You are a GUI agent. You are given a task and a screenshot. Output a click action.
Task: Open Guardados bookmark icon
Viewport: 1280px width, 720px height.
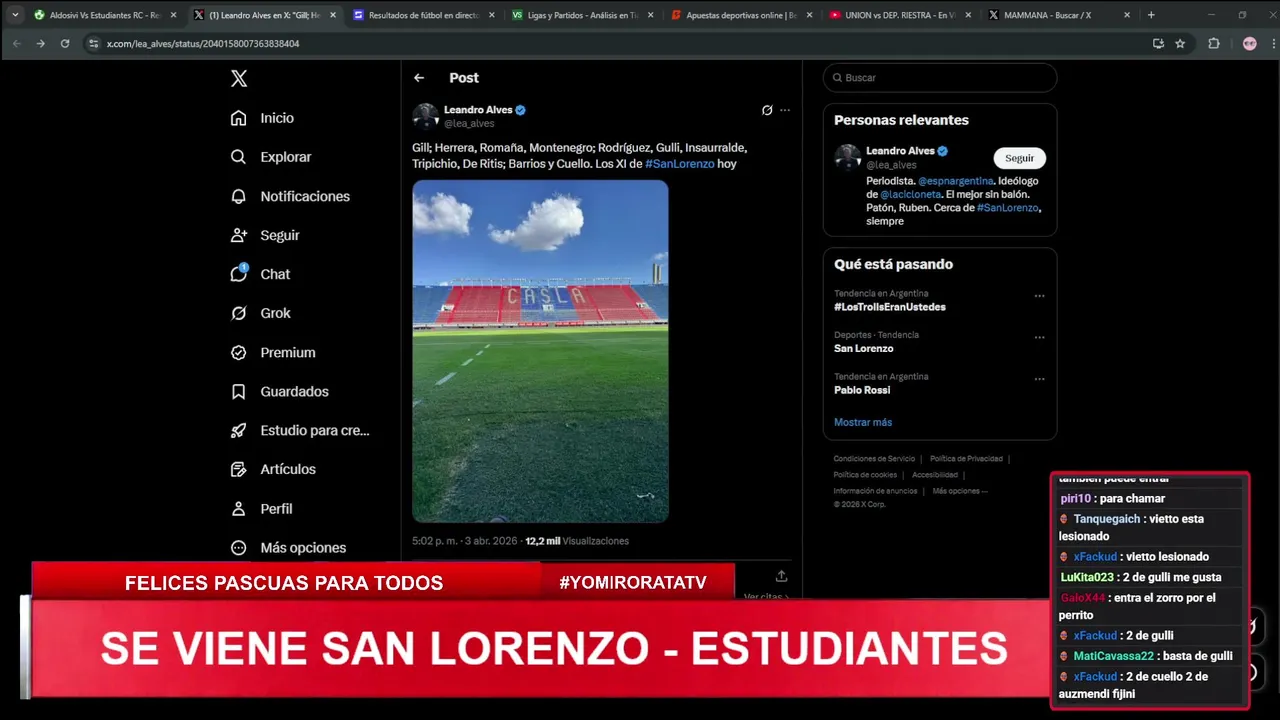[x=238, y=392]
